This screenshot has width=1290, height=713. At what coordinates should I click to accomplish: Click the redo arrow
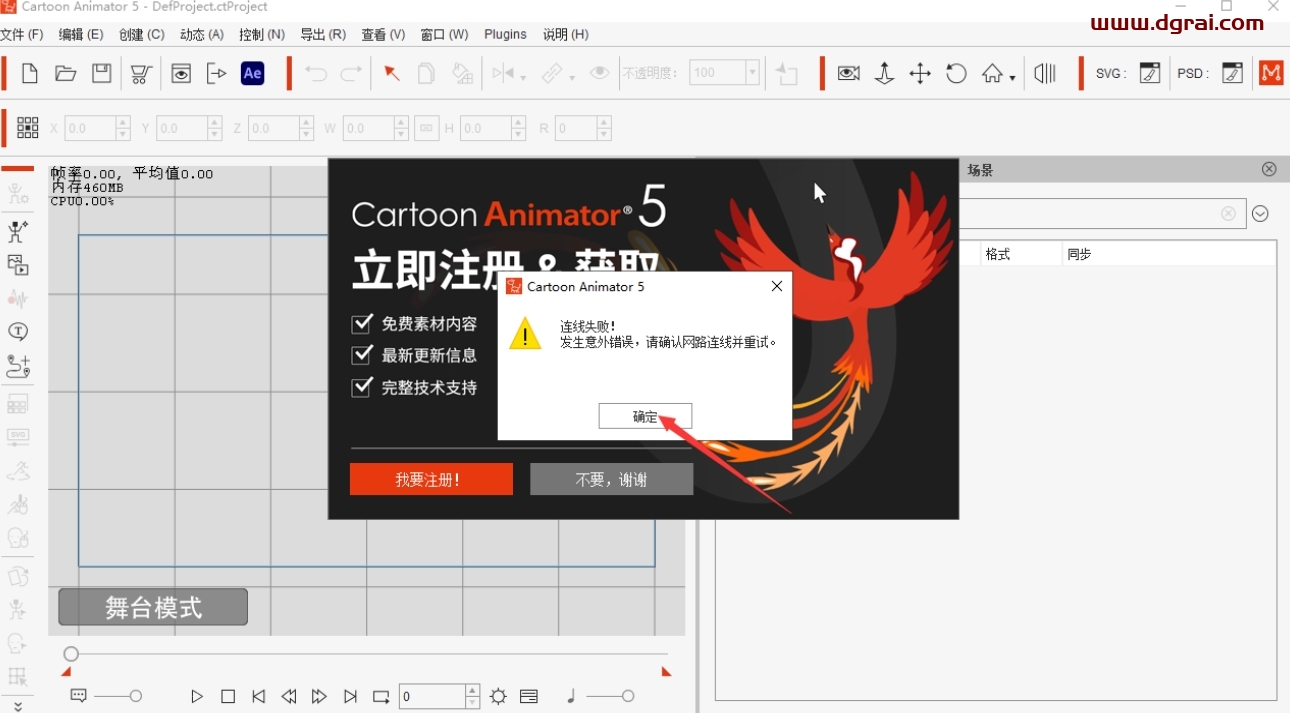click(x=351, y=73)
